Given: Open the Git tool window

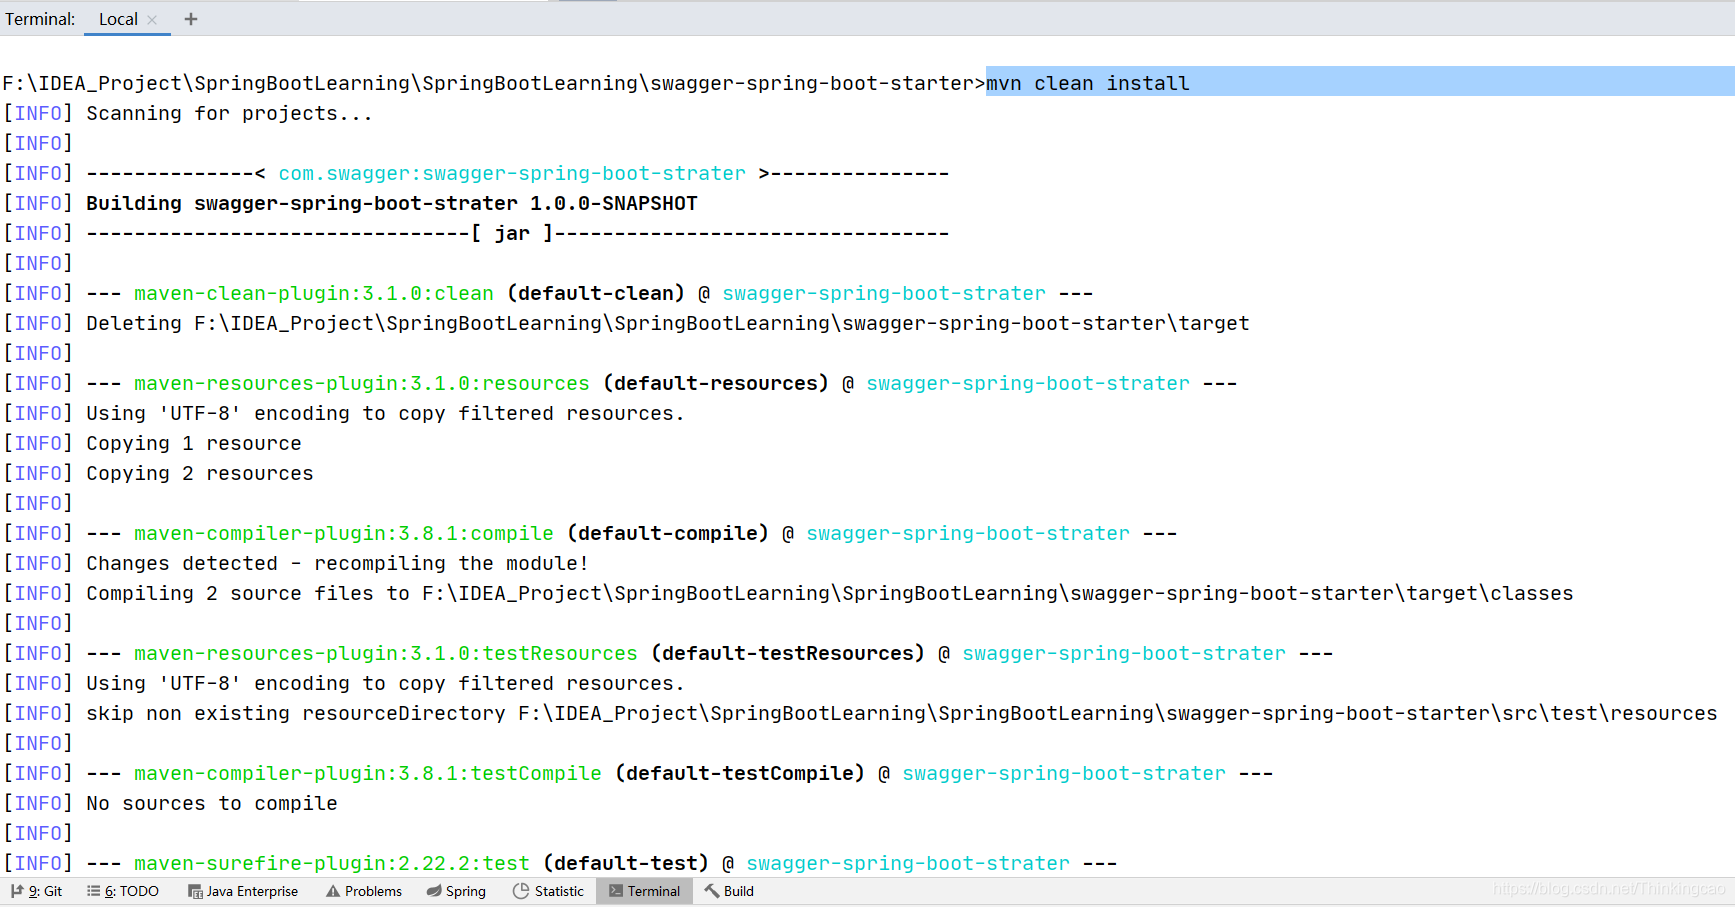Looking at the screenshot, I should click(36, 891).
